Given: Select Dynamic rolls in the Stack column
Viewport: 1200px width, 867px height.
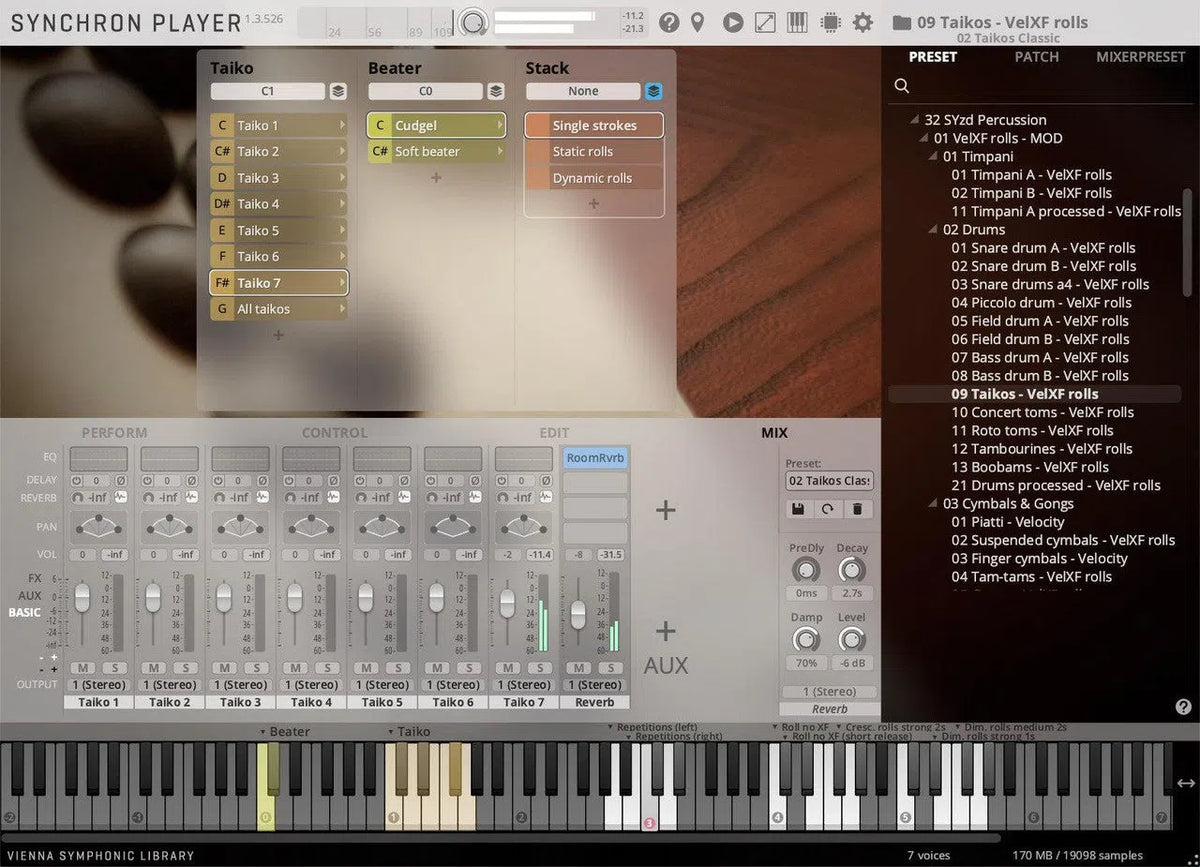Looking at the screenshot, I should coord(593,178).
